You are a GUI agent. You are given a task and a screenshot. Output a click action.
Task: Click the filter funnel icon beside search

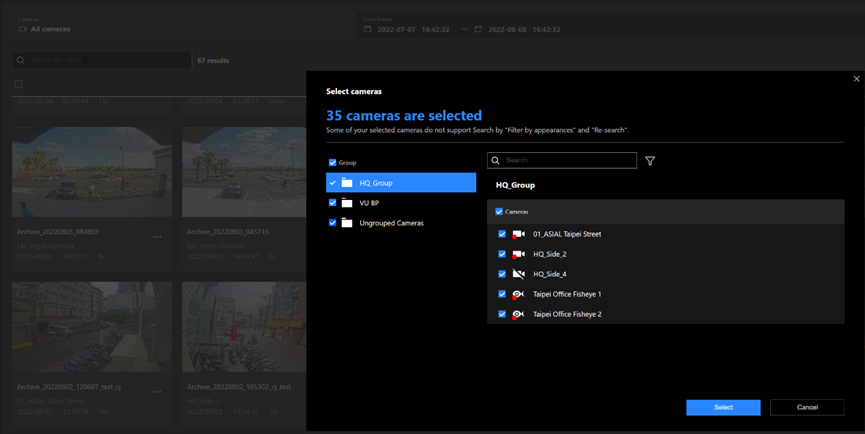650,161
